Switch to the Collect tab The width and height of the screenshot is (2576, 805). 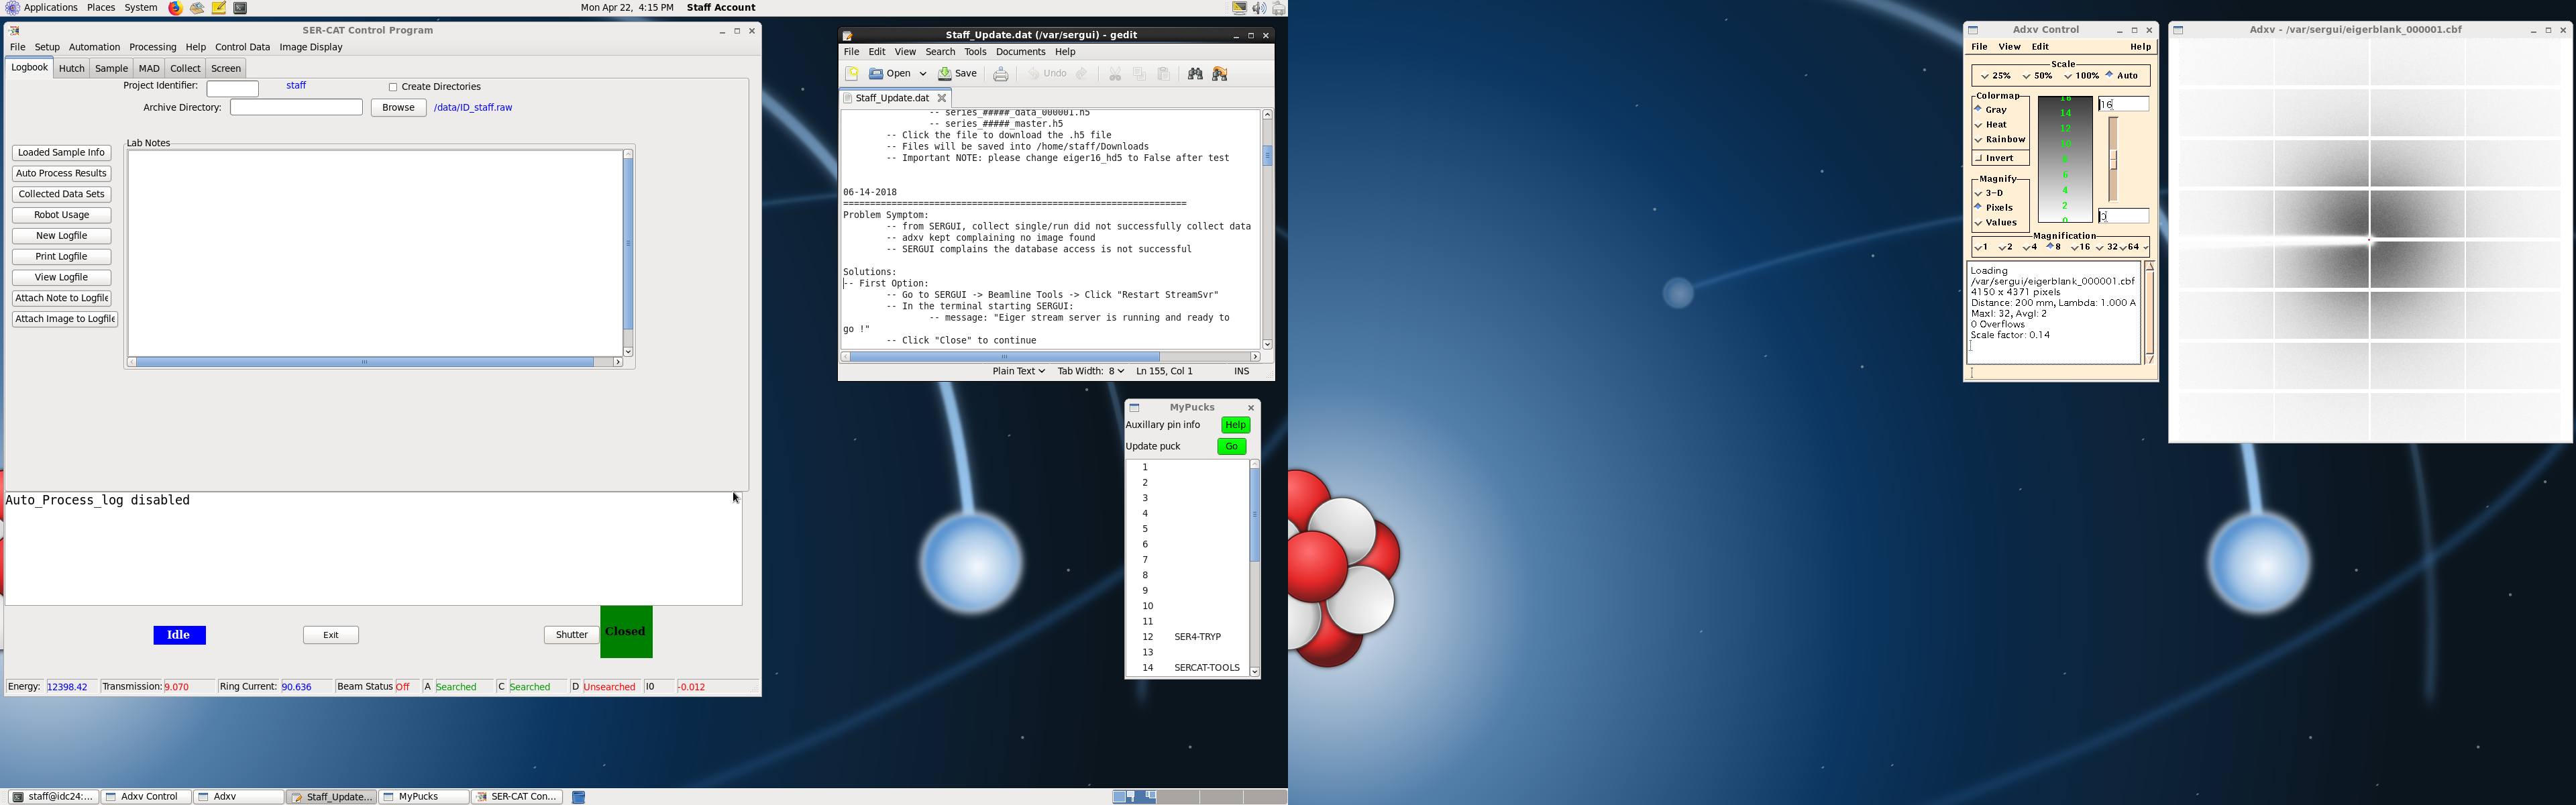point(185,69)
